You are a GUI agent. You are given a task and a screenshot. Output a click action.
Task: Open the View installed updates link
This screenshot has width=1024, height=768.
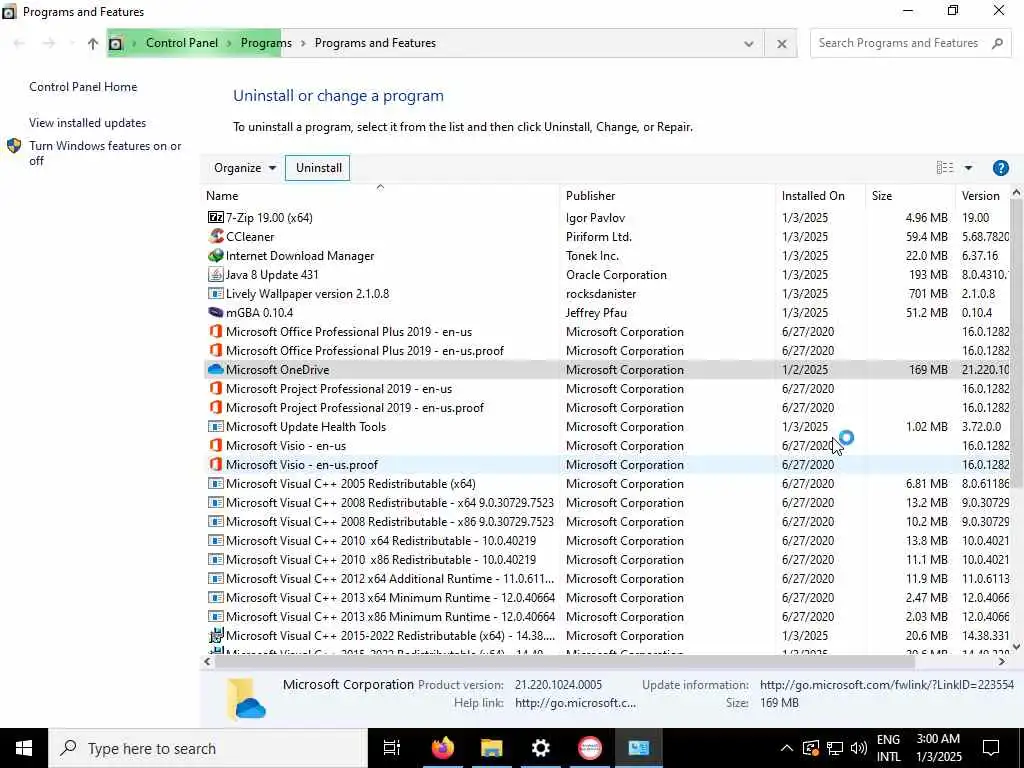pos(88,123)
